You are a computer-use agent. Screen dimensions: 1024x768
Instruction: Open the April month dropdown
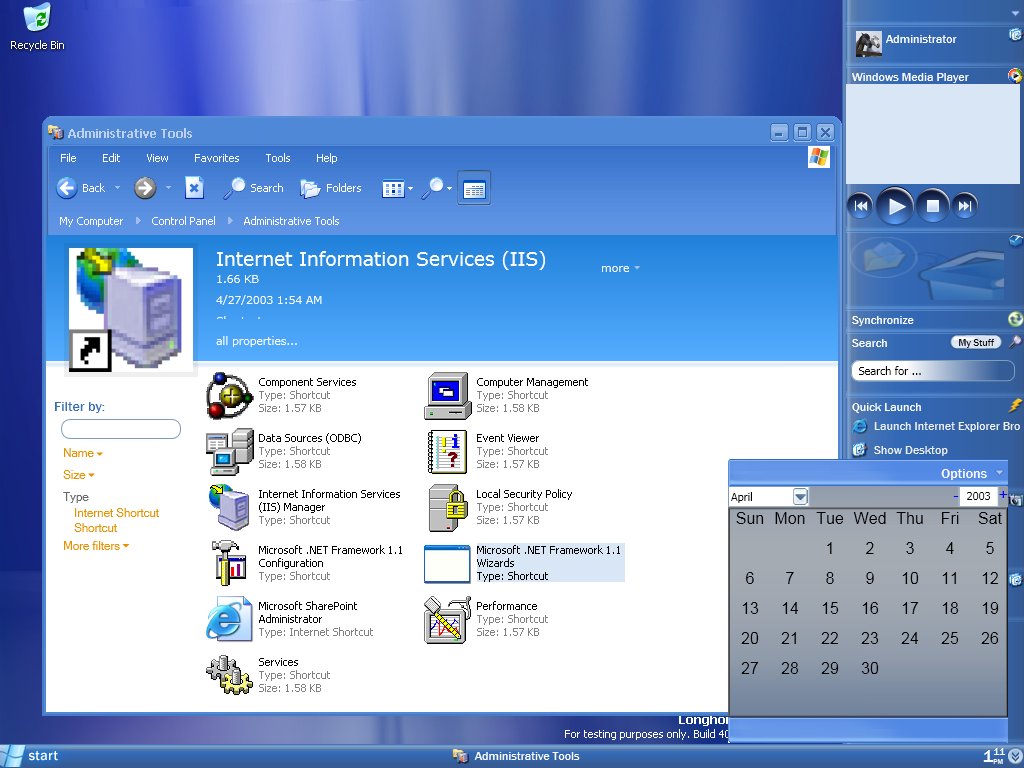pos(801,497)
